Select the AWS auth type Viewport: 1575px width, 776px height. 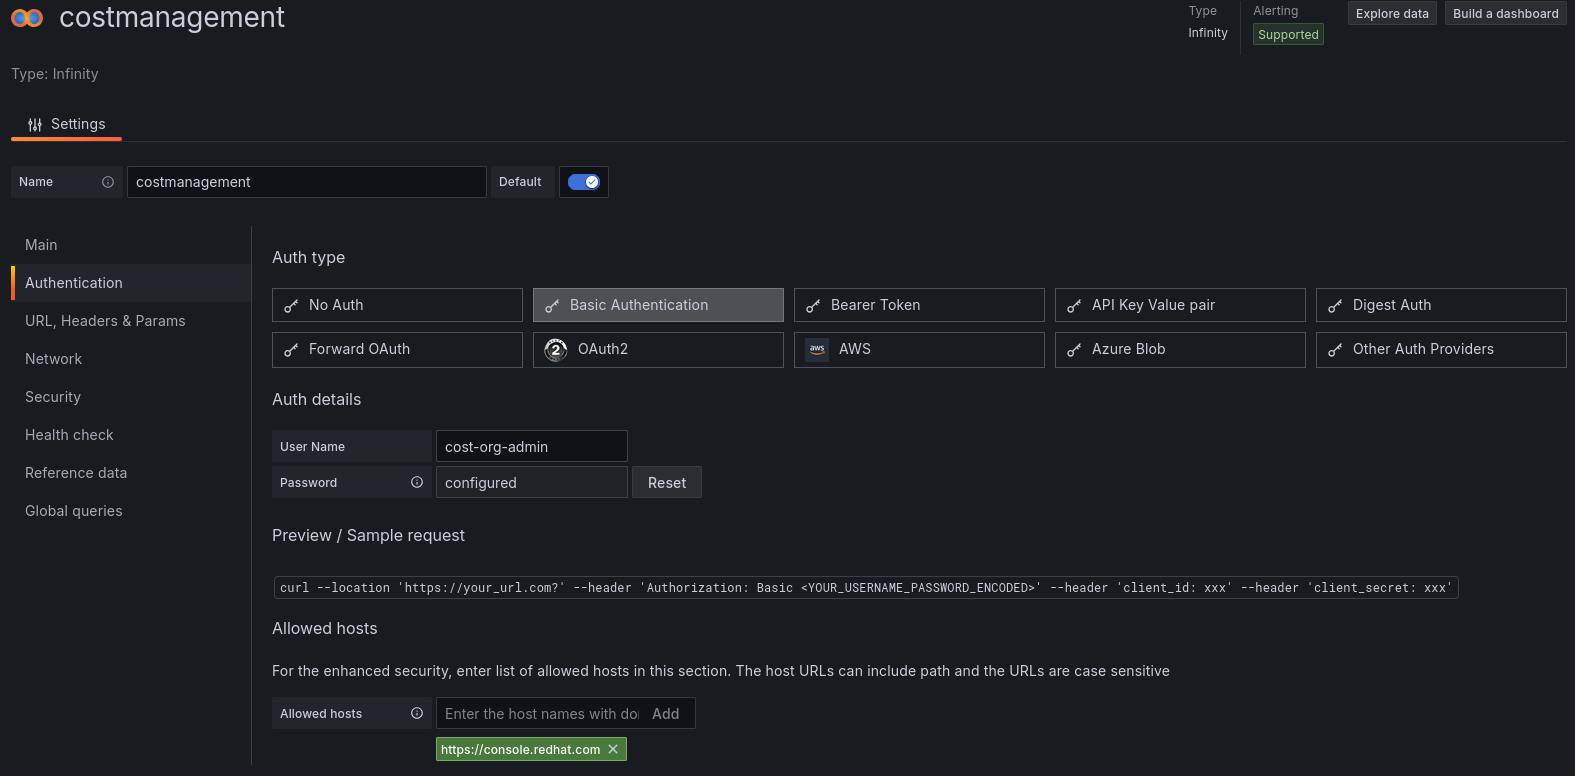coord(918,349)
